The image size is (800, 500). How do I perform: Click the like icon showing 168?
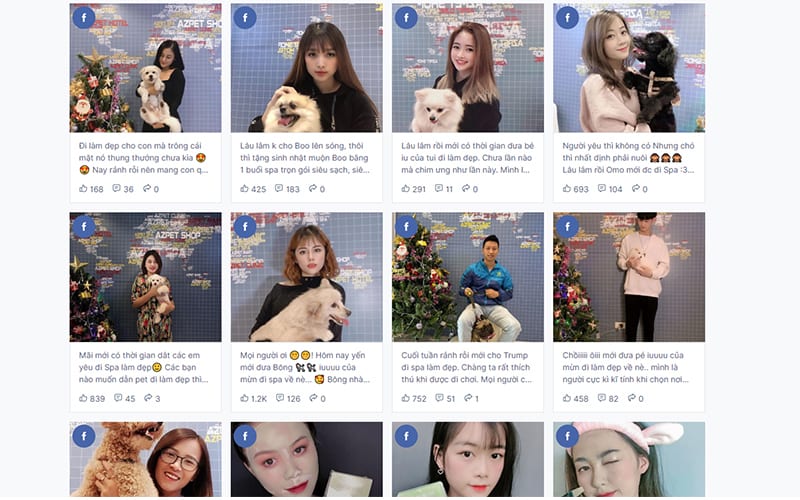(x=83, y=188)
